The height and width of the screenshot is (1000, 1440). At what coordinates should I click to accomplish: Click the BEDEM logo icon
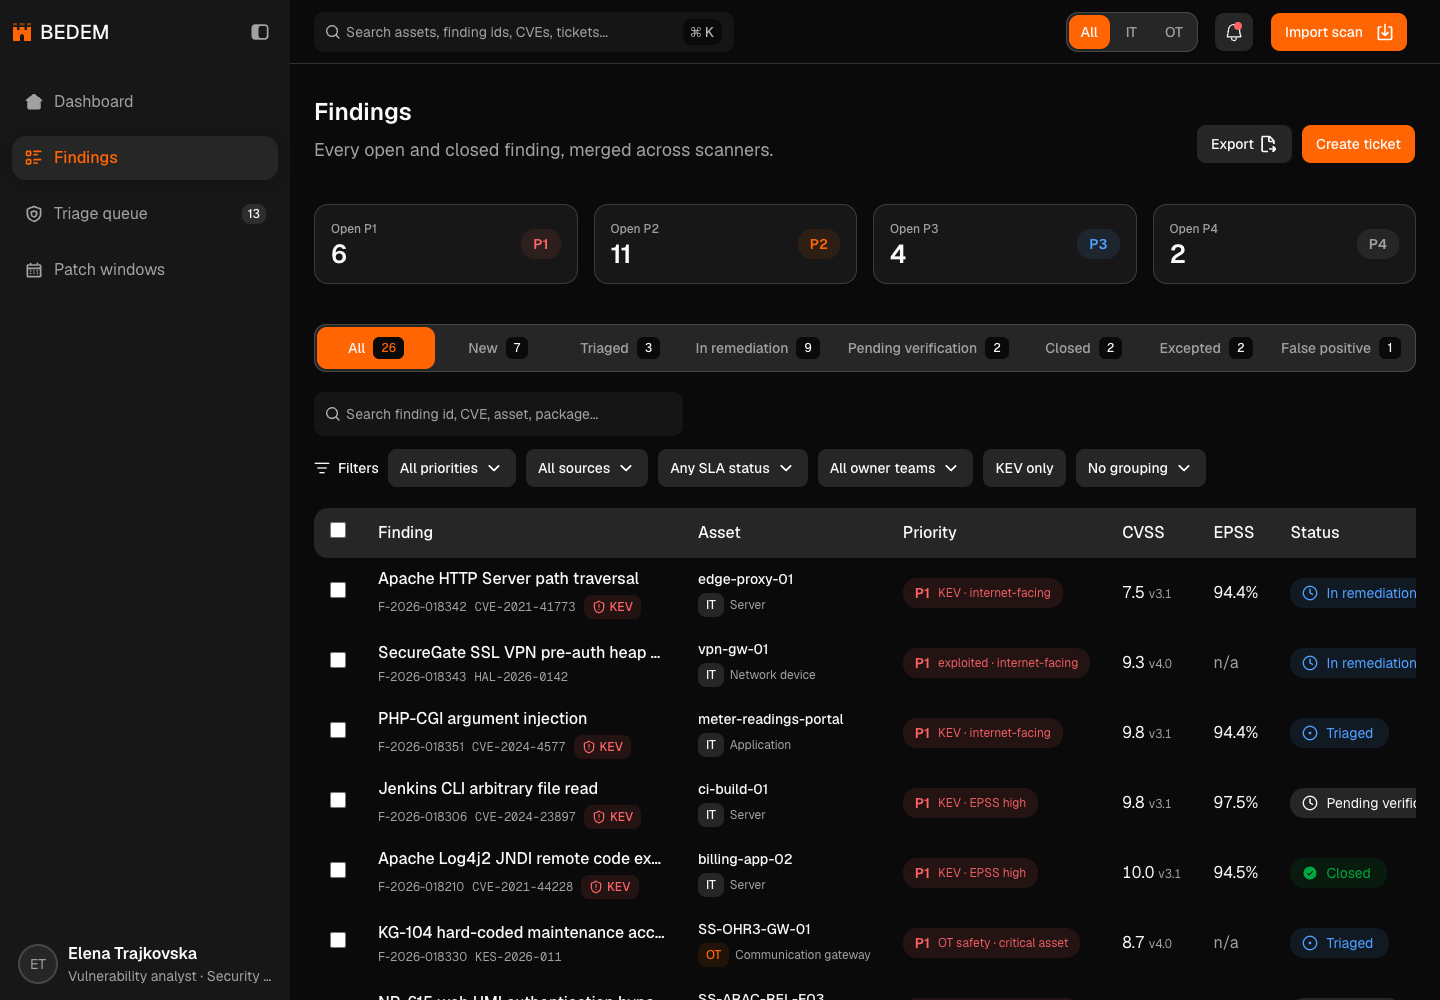tap(22, 32)
